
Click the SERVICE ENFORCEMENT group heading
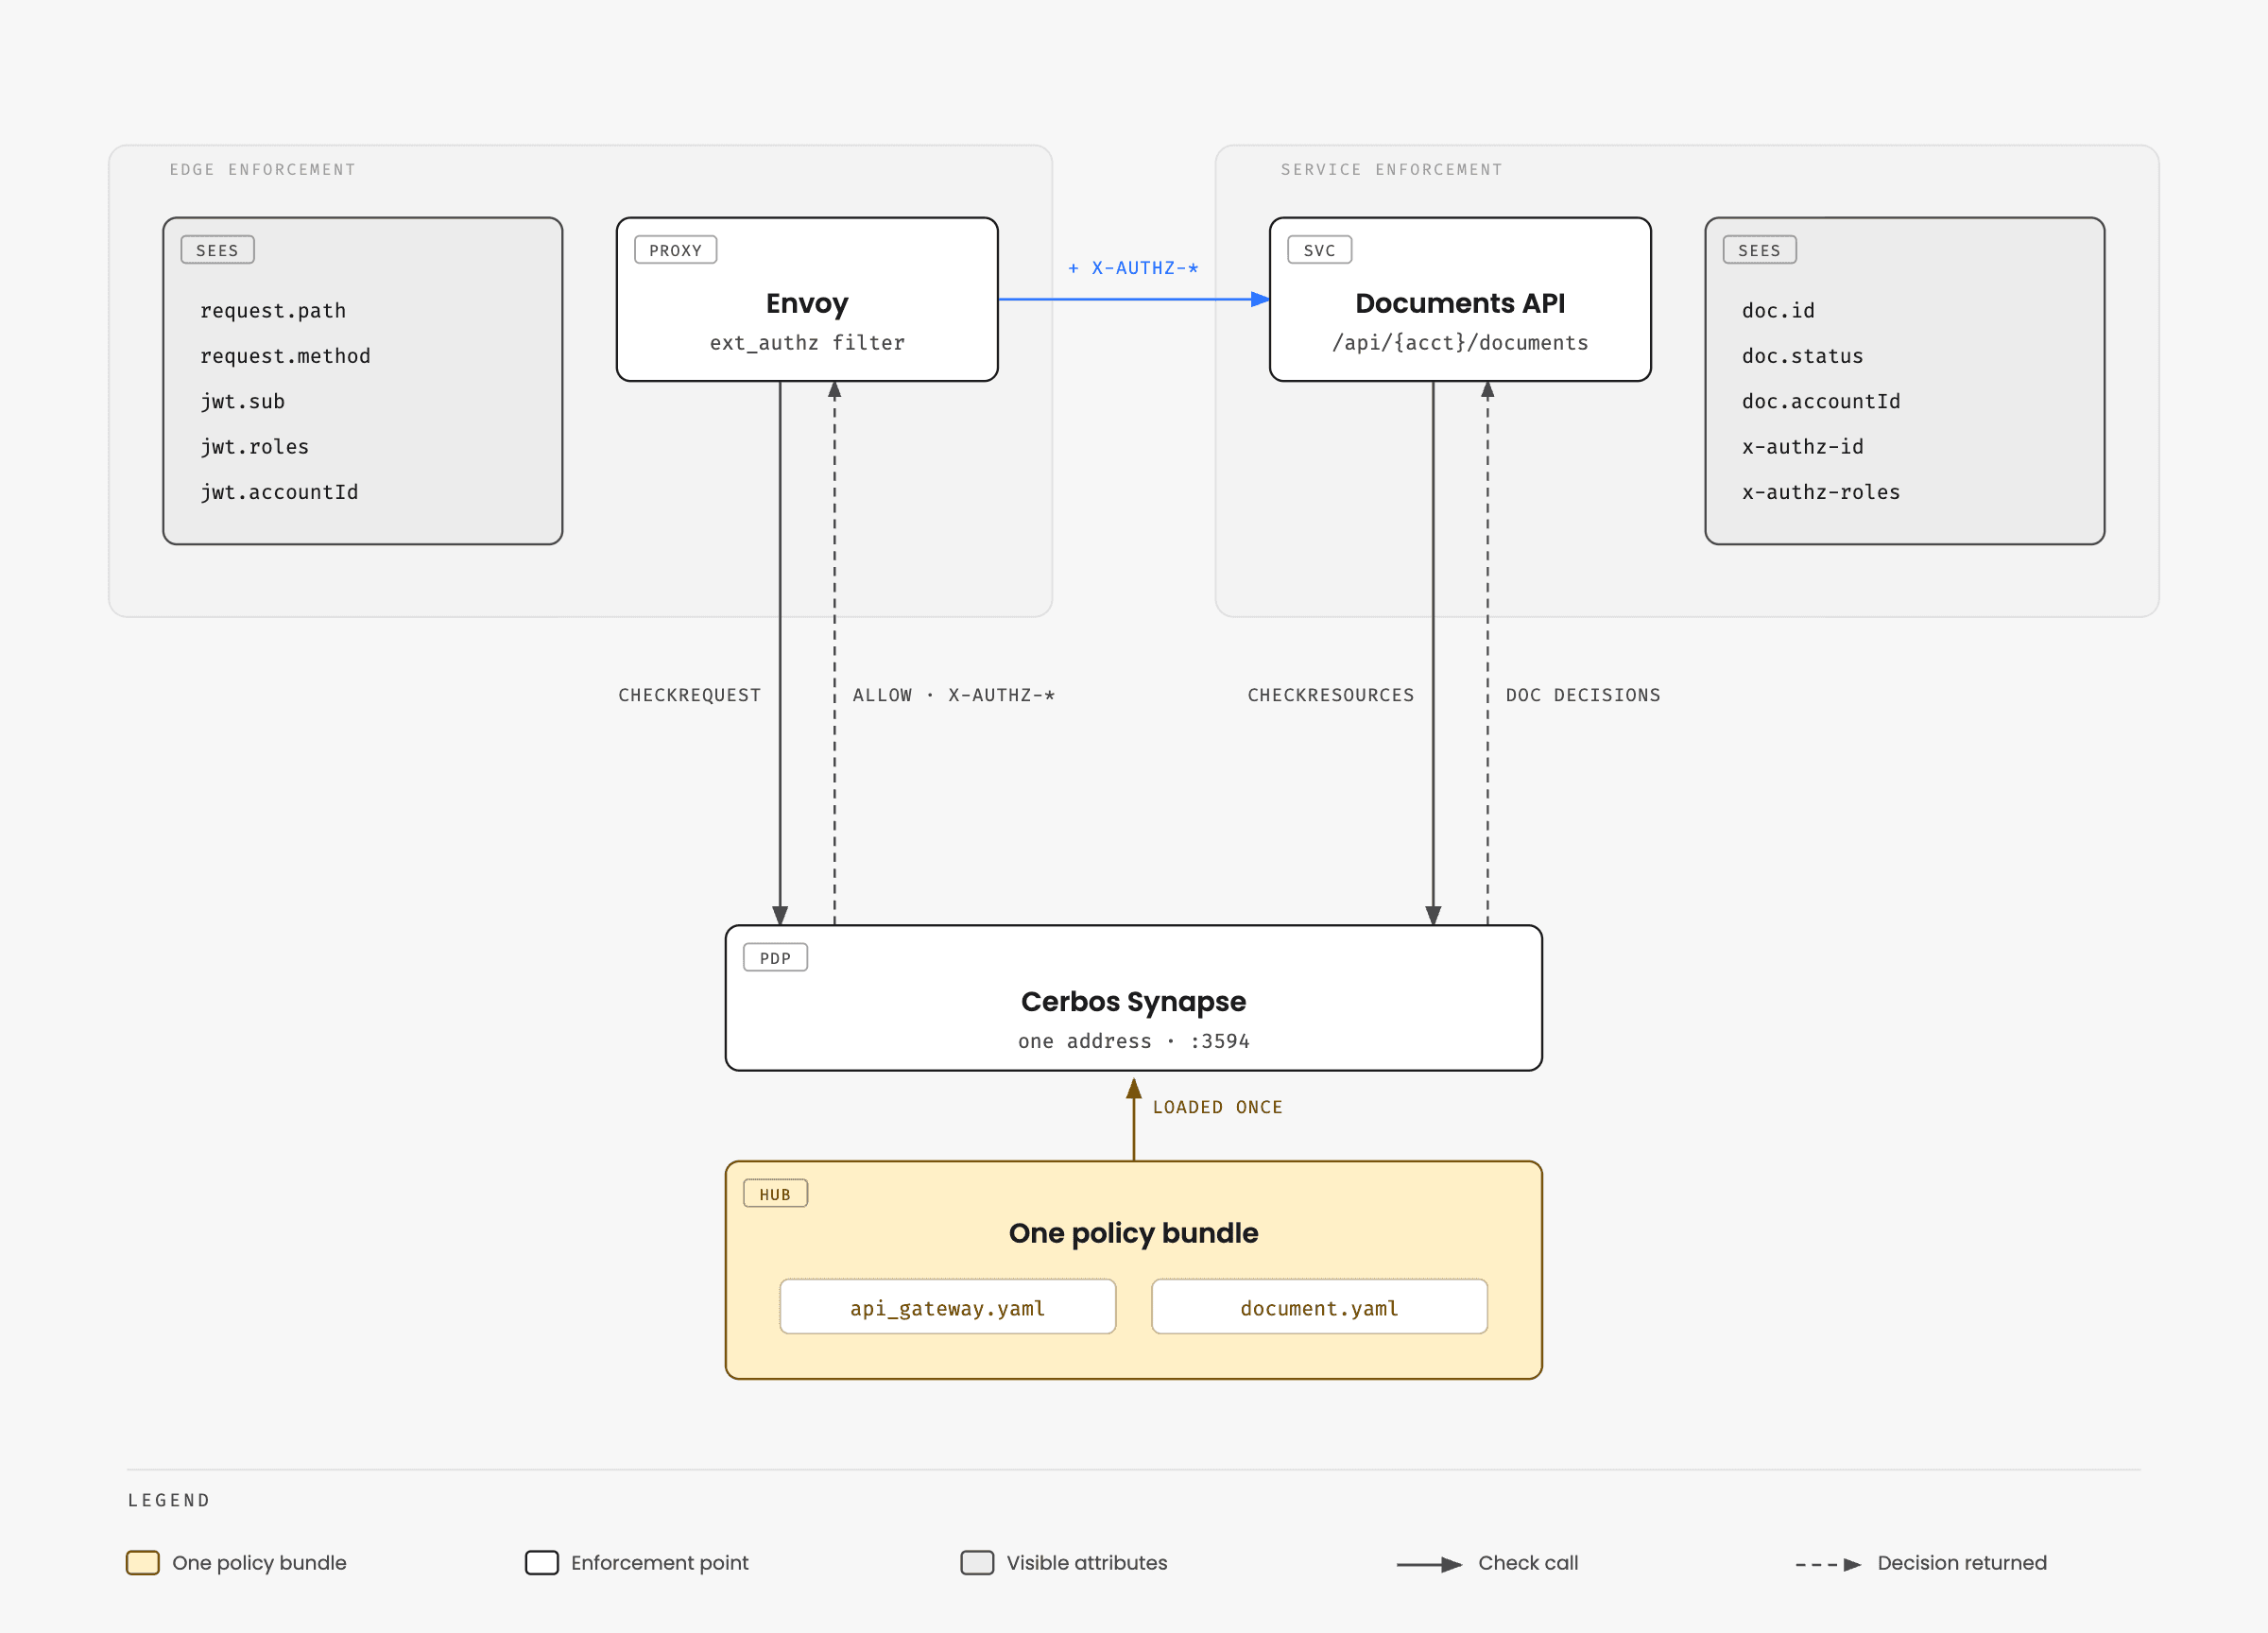click(1392, 170)
